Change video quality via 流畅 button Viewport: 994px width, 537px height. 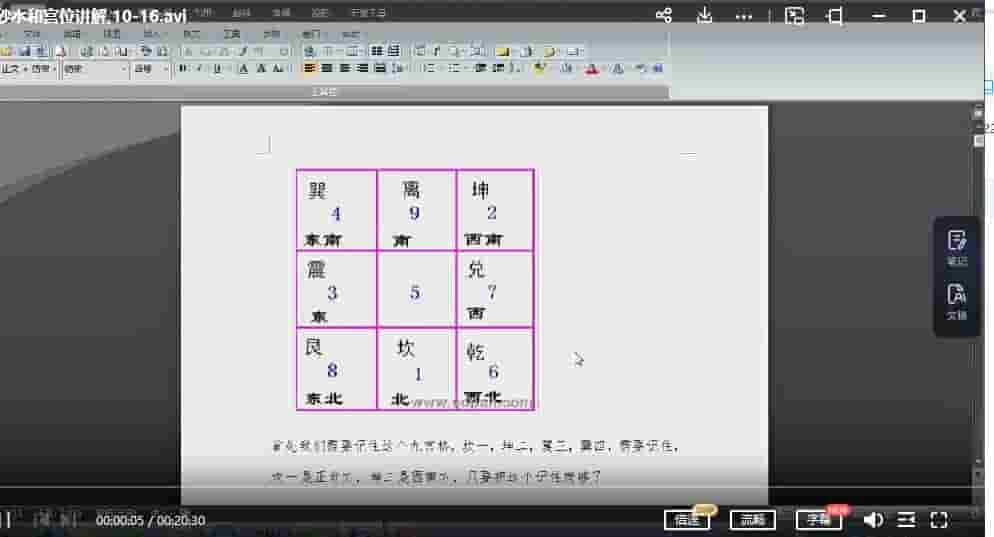pyautogui.click(x=752, y=519)
